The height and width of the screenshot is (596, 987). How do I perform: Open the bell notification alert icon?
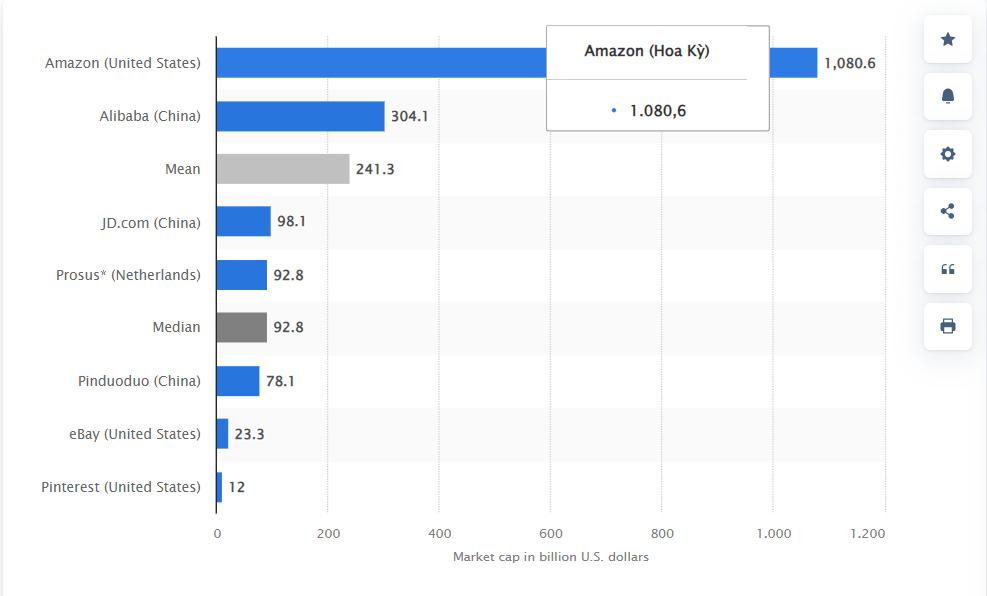947,96
